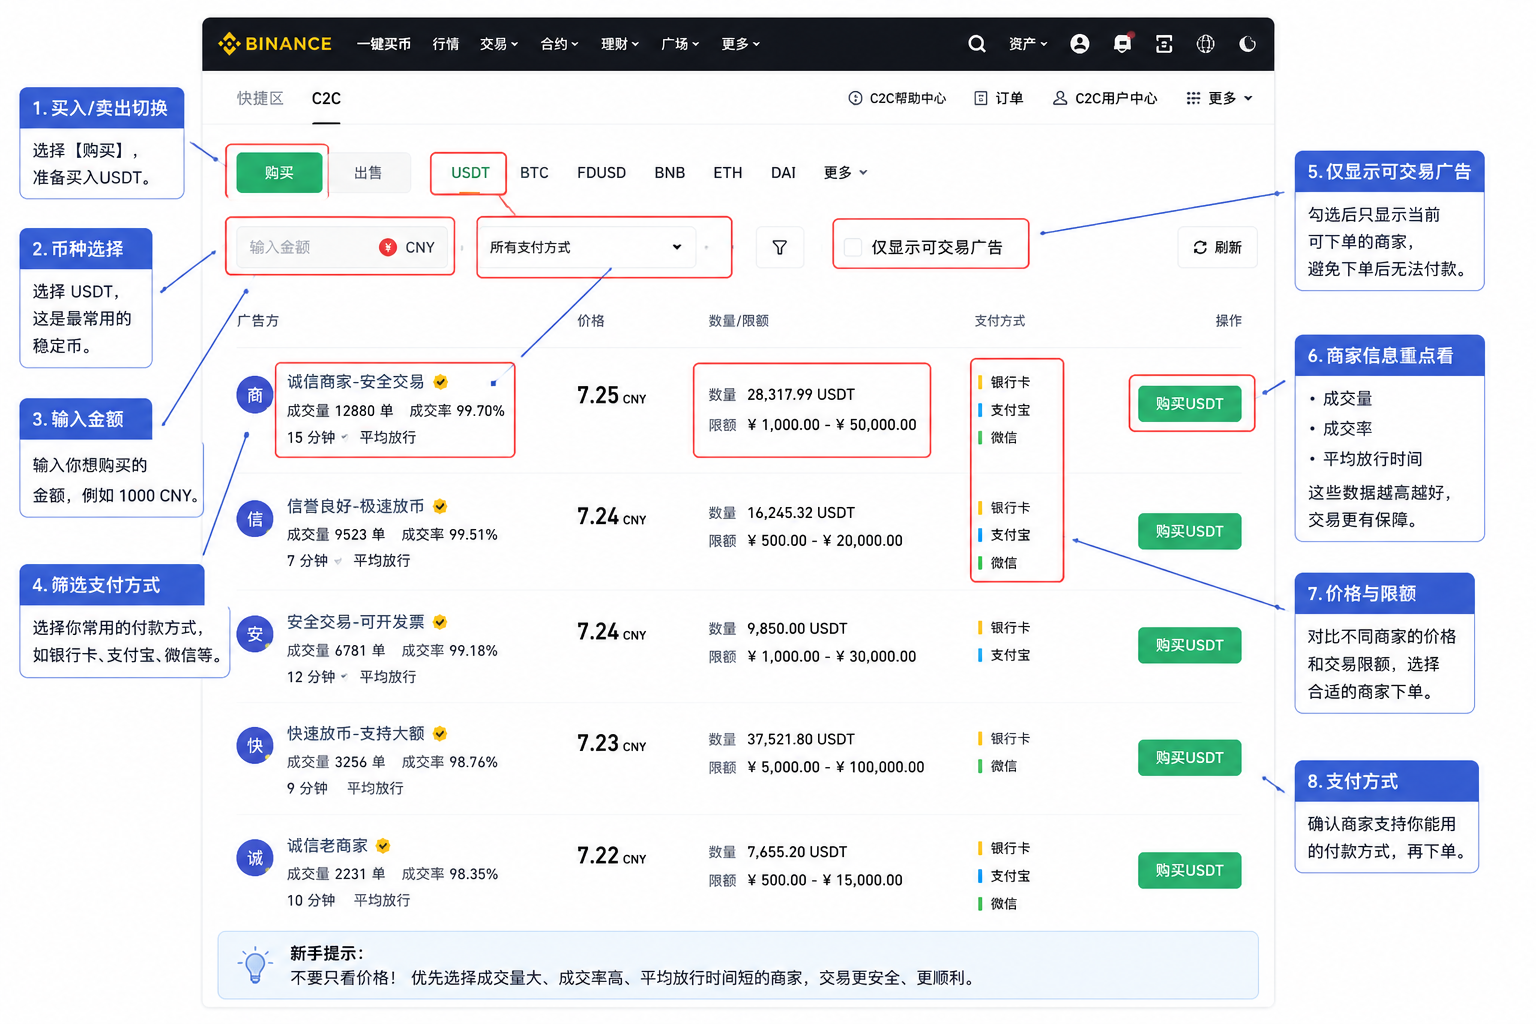Enable 仅显示可交易广告 checkbox

click(x=853, y=247)
